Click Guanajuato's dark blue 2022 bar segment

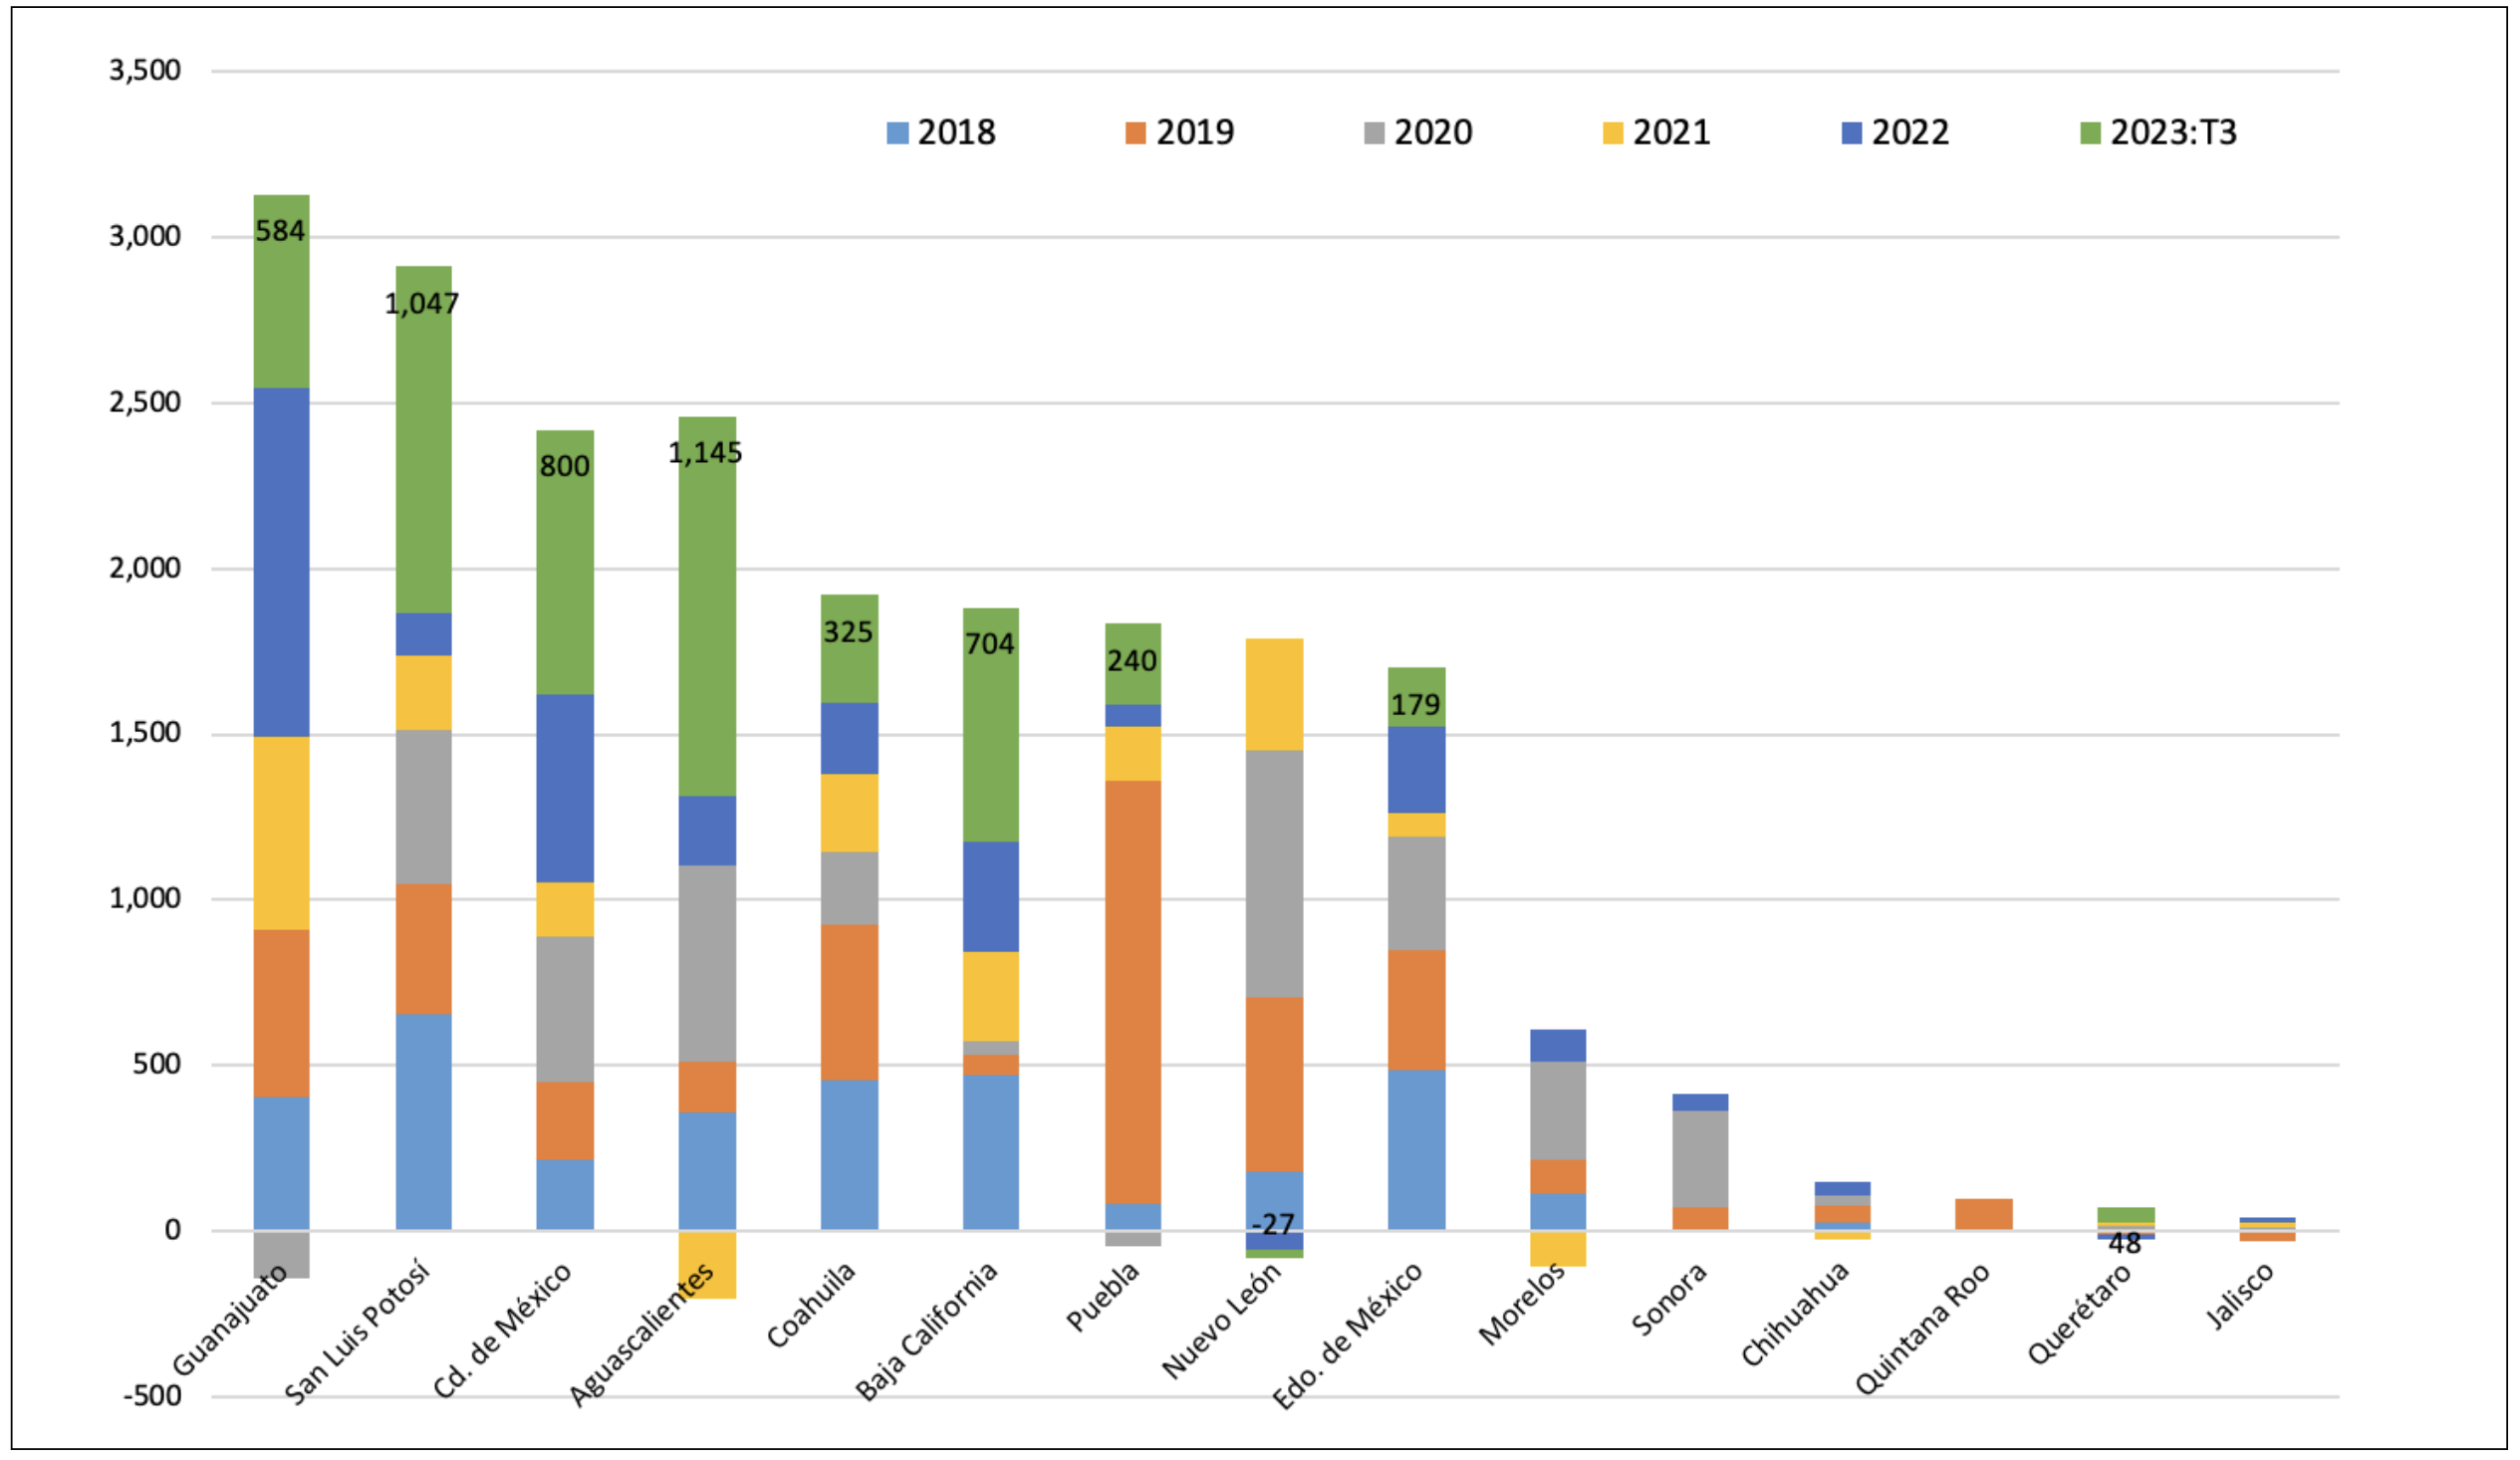tap(281, 563)
